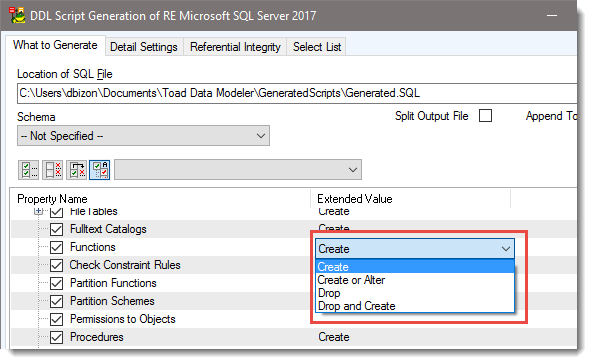The width and height of the screenshot is (592, 364).
Task: Uncheck the Functions checkbox
Action: (x=57, y=247)
